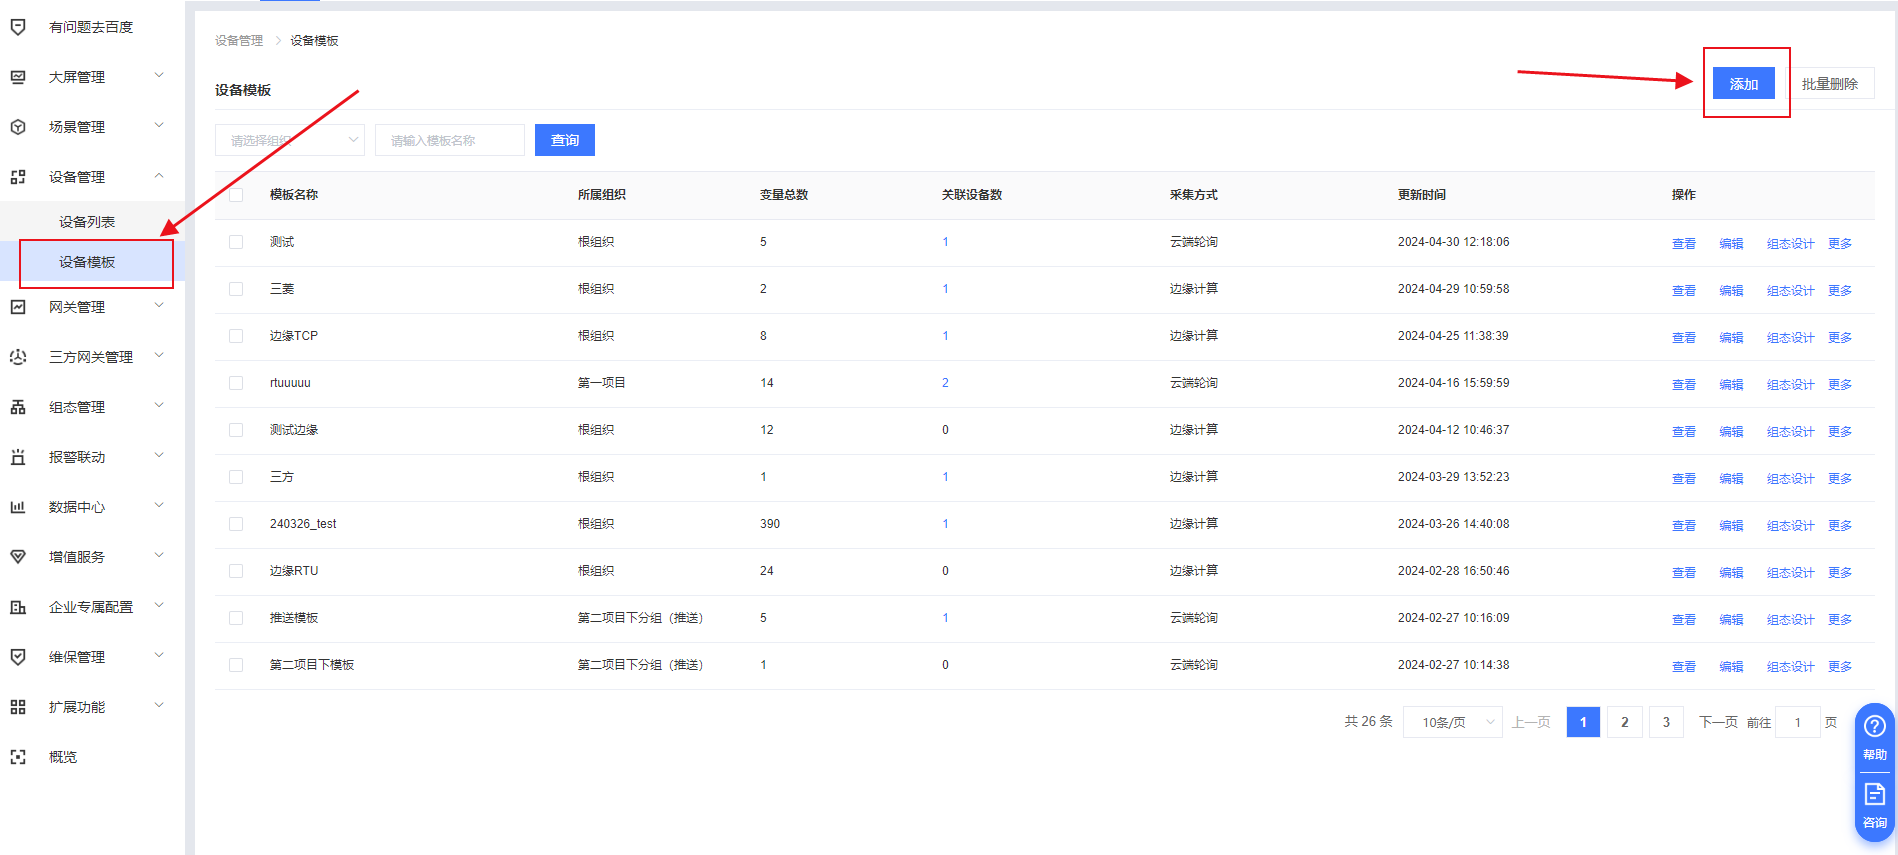Focus the 请输入模板名称 search field
Viewport: 1898px width, 855px height.
click(449, 140)
